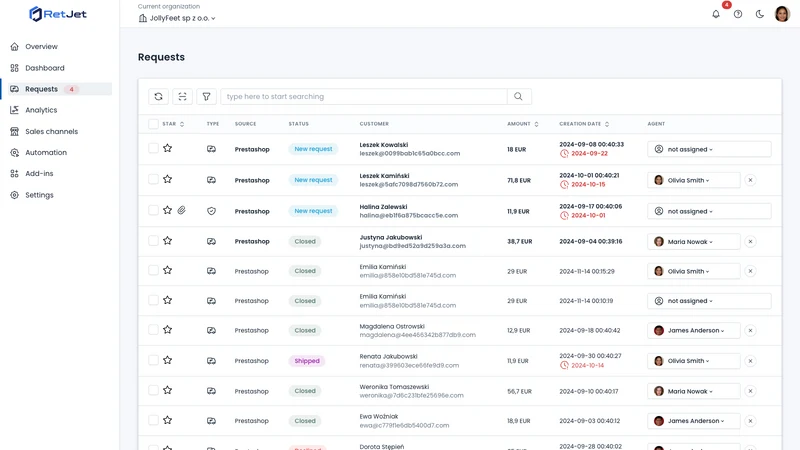Star the Magdalena Ostrowski request
Viewport: 800px width, 450px height.
(167, 330)
